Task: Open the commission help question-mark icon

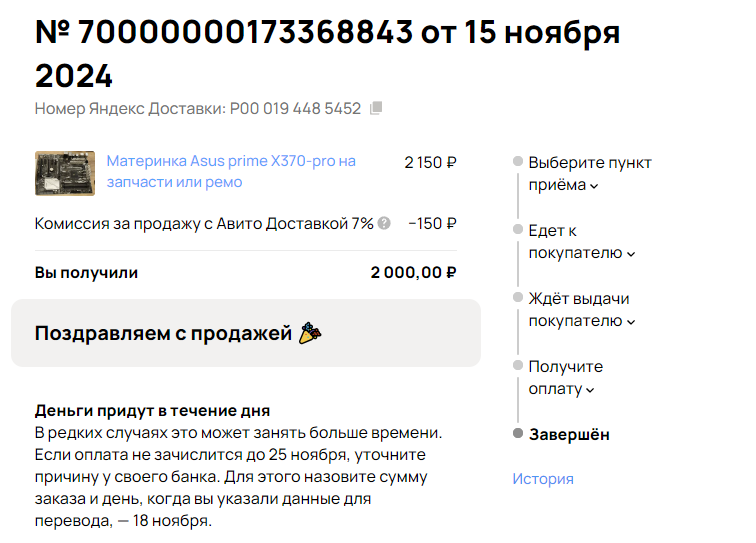Action: coord(384,223)
